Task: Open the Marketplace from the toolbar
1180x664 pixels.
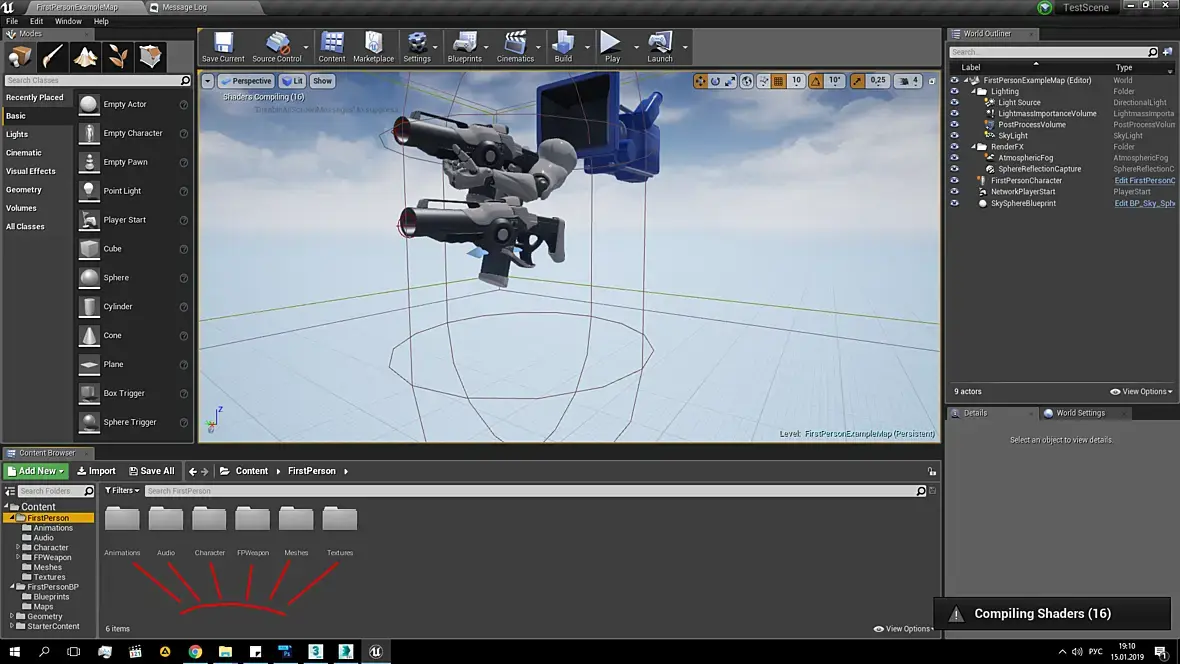Action: pyautogui.click(x=373, y=46)
